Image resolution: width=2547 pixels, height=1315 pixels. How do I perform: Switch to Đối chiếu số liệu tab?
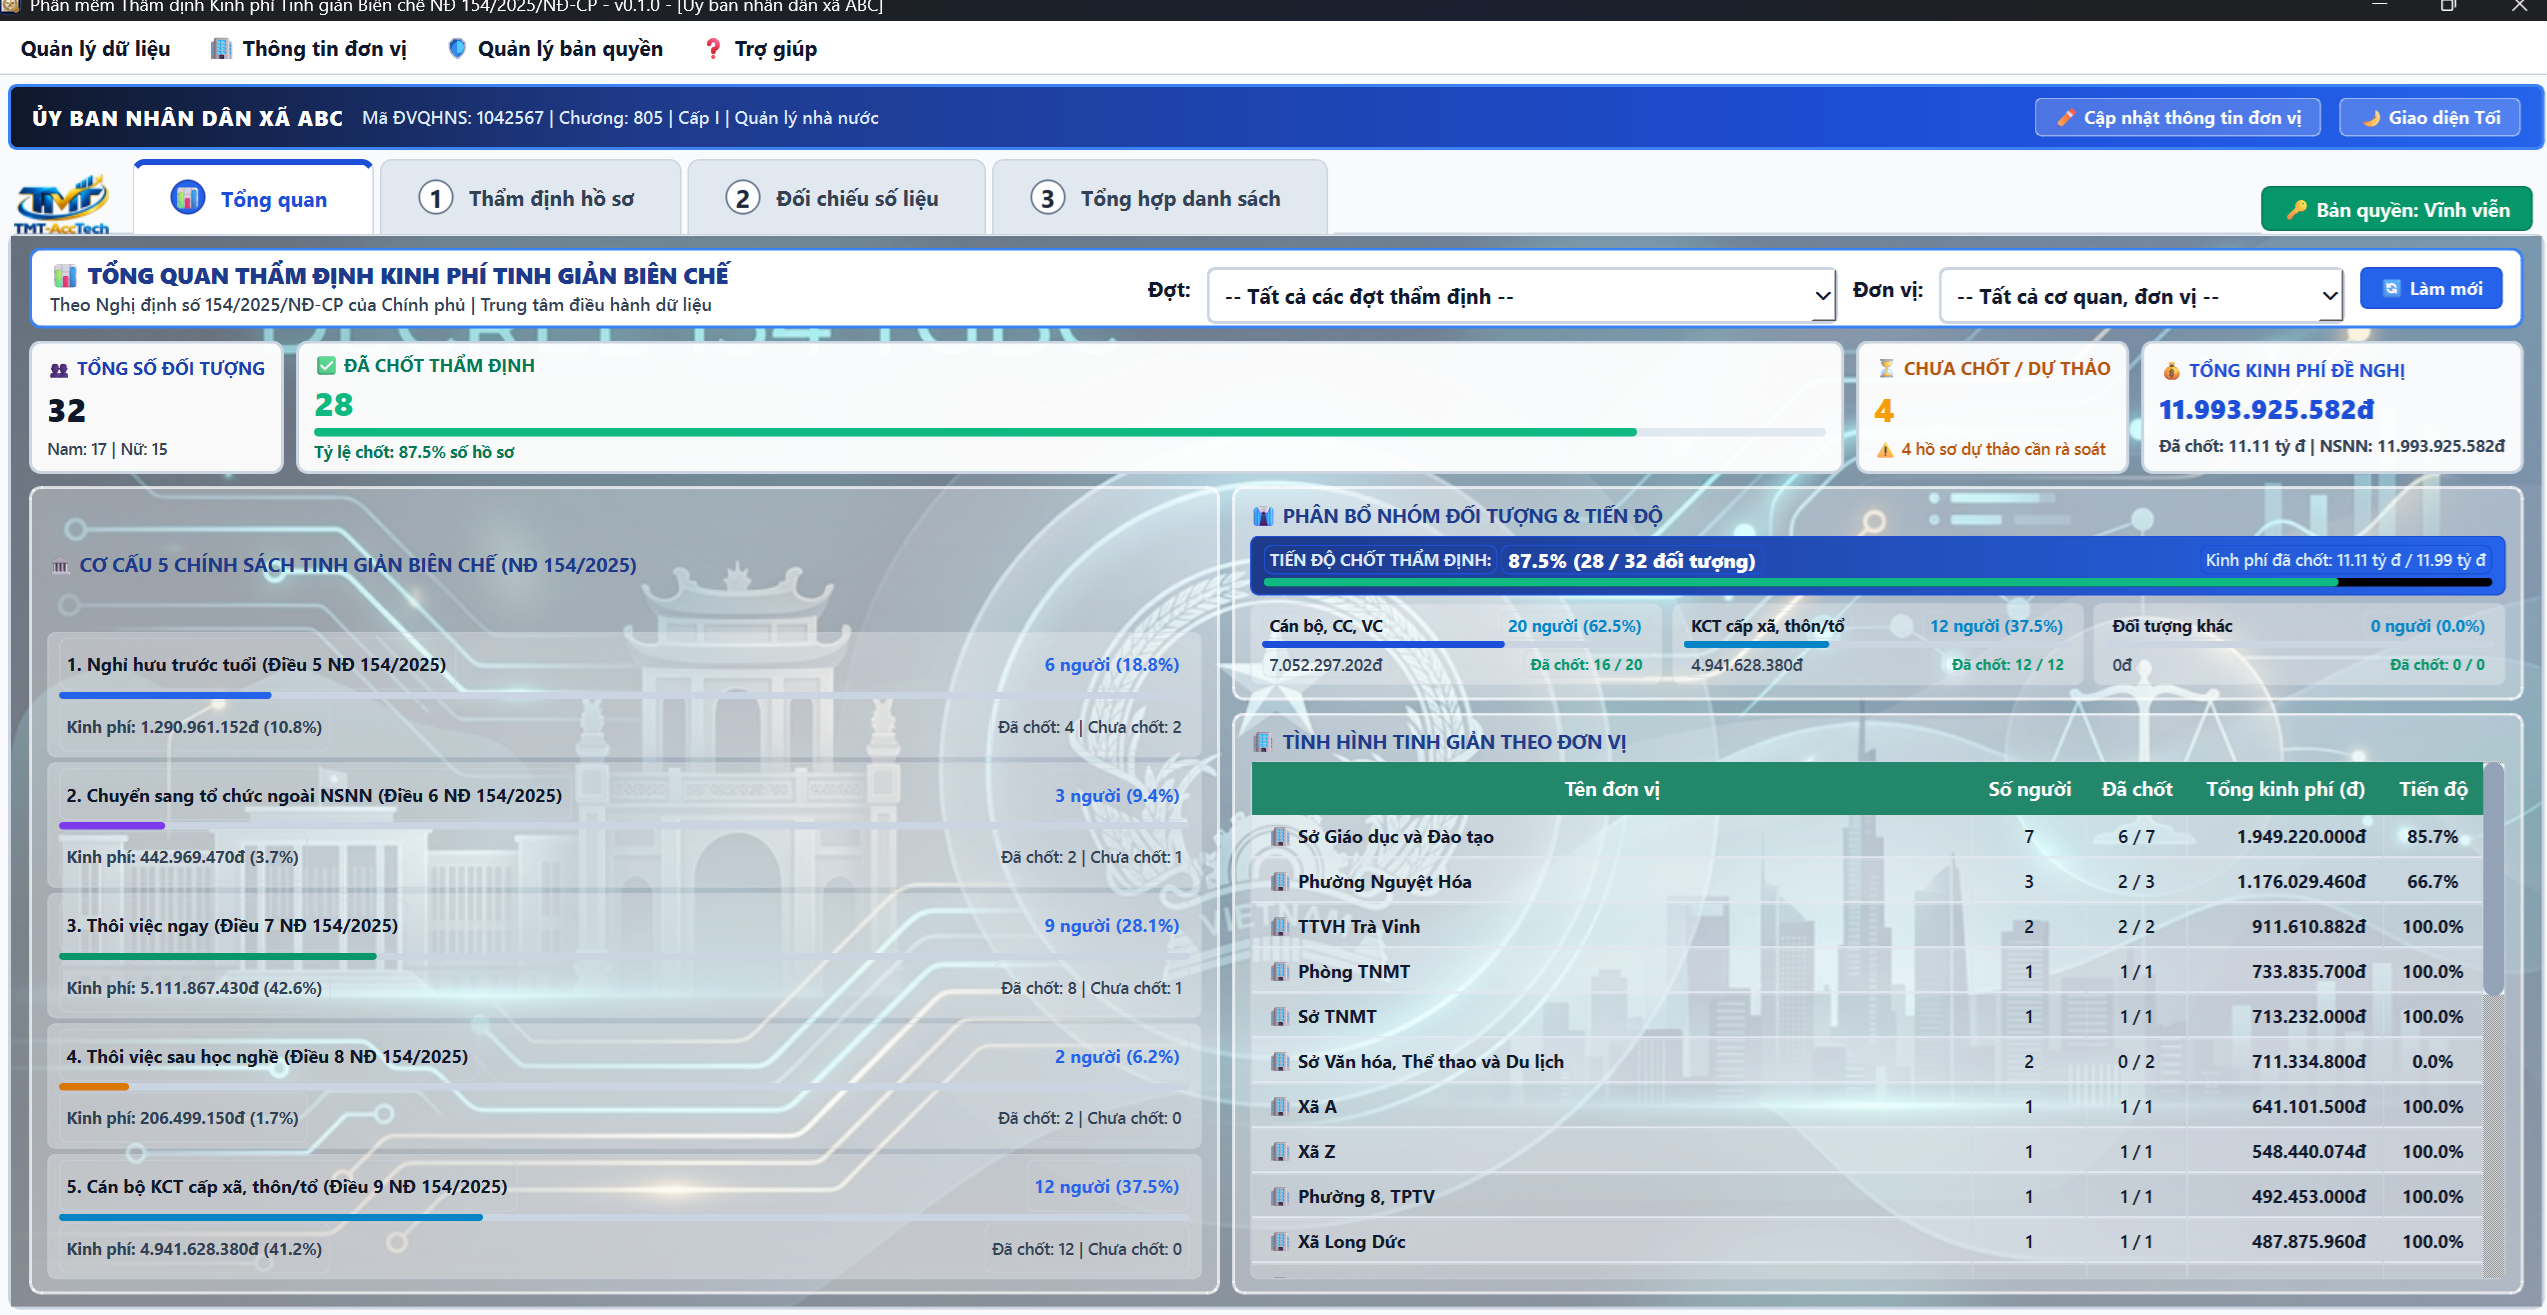836,198
